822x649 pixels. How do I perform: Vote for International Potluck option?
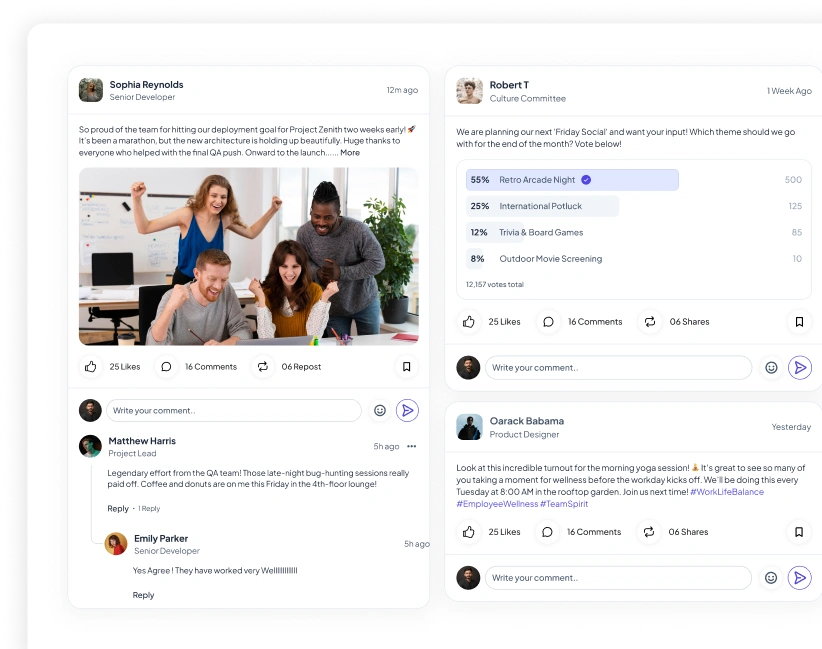[543, 206]
